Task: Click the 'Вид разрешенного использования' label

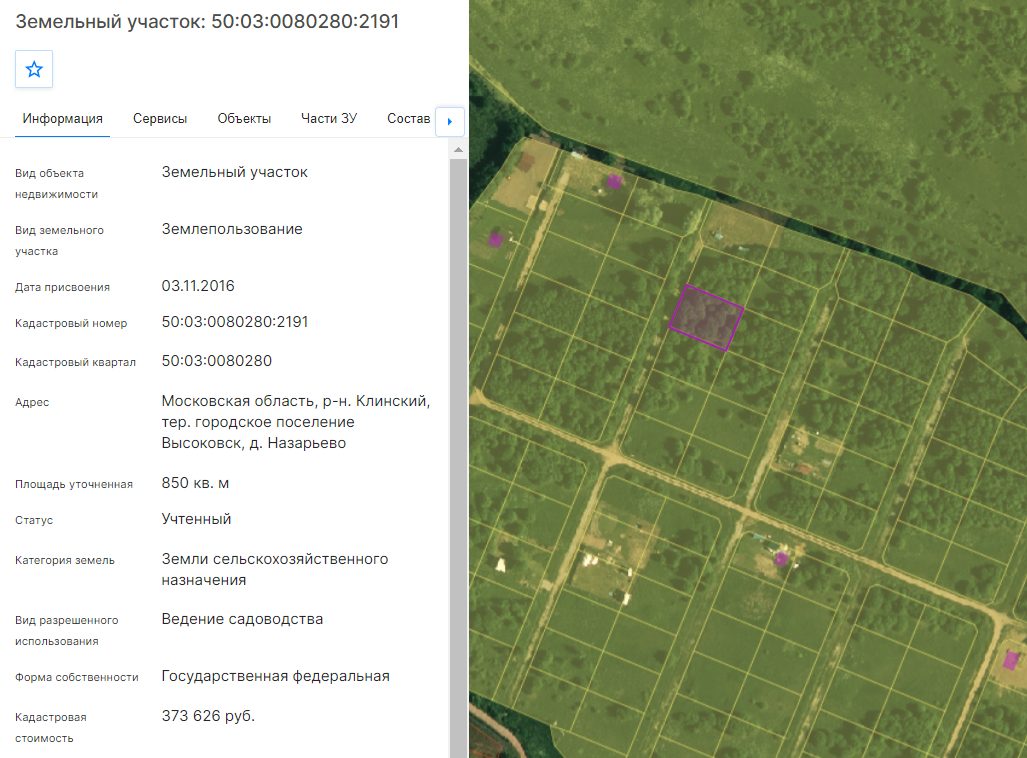Action: point(67,630)
